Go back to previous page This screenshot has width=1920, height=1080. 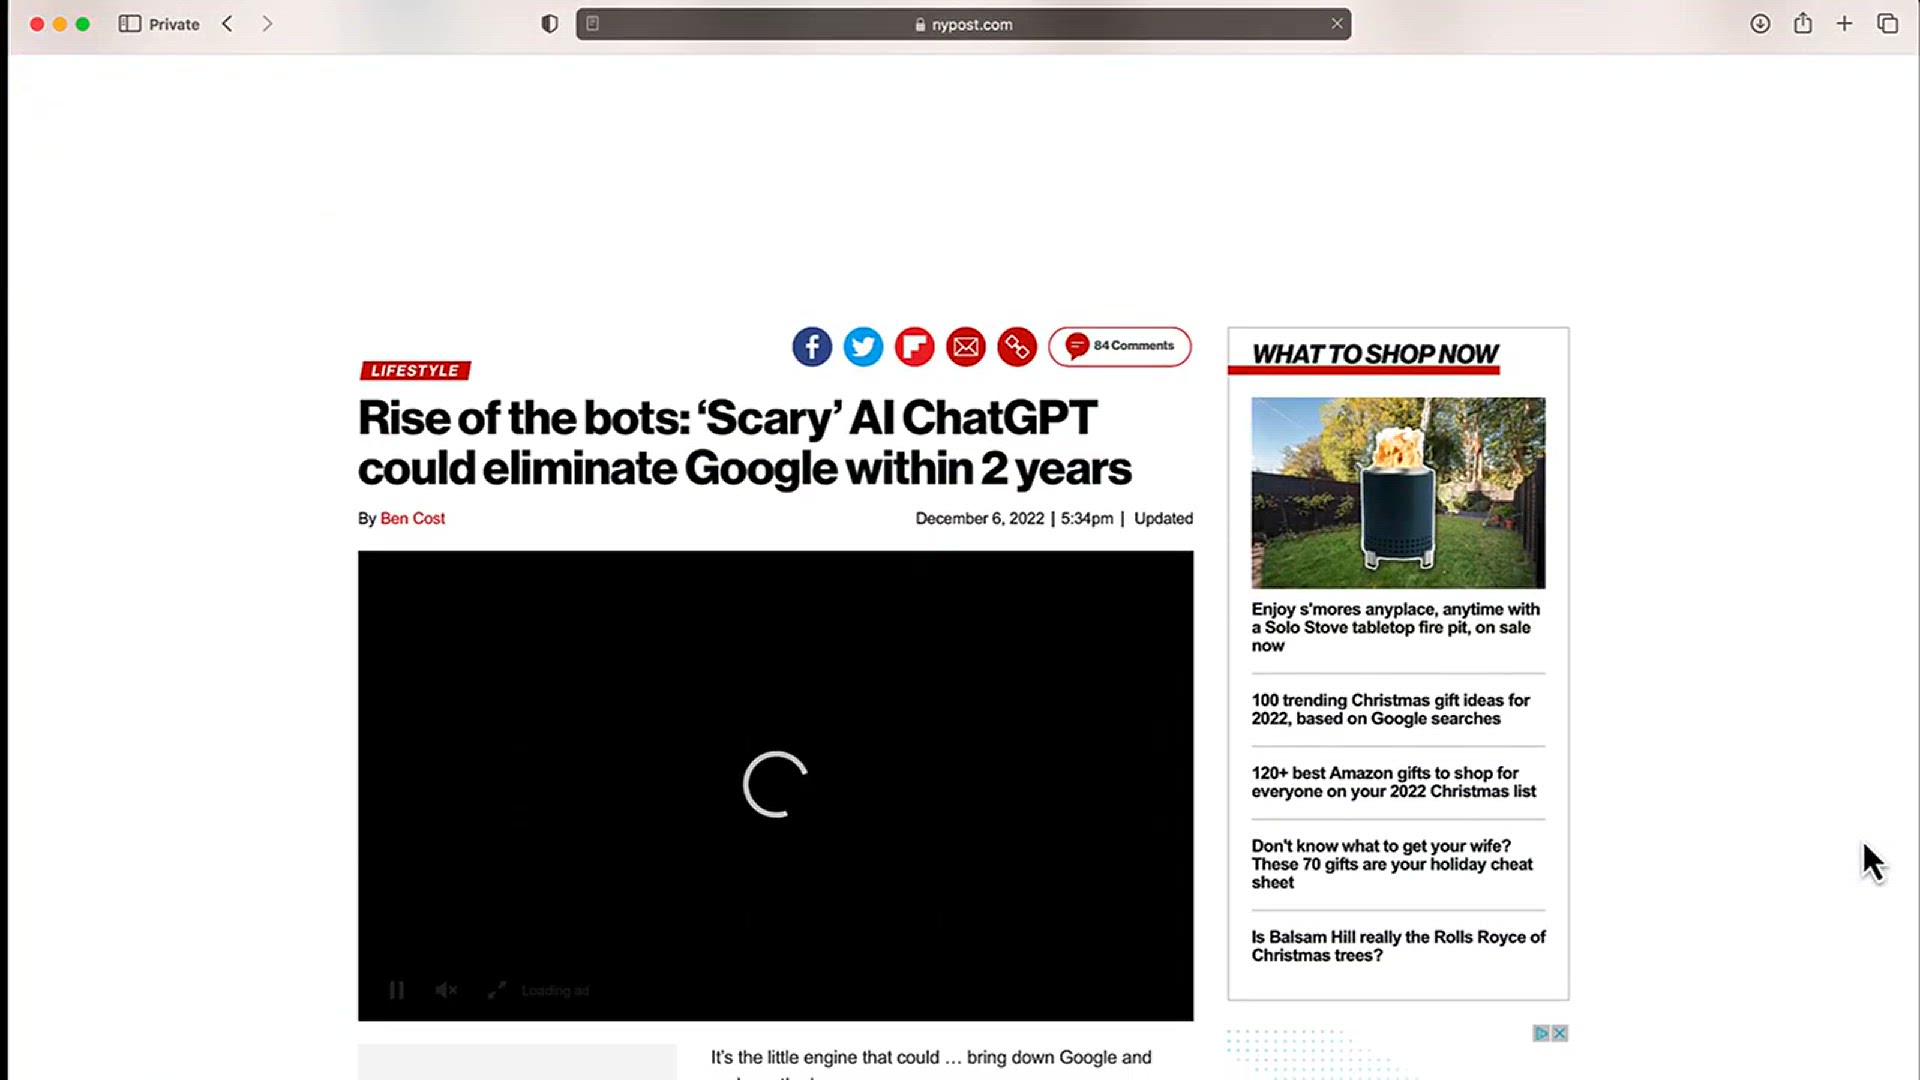click(227, 24)
